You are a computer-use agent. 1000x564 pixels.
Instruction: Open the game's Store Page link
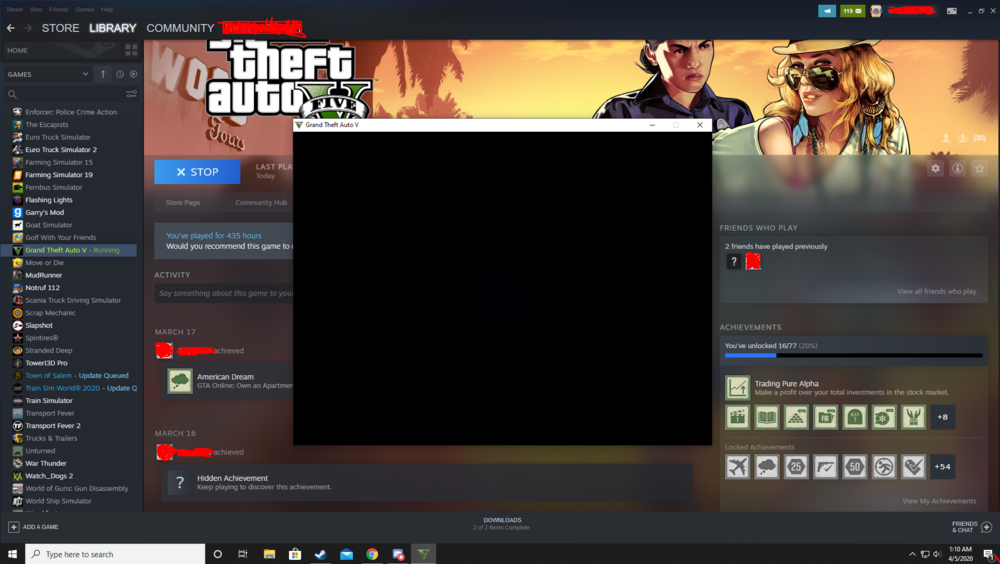[182, 202]
